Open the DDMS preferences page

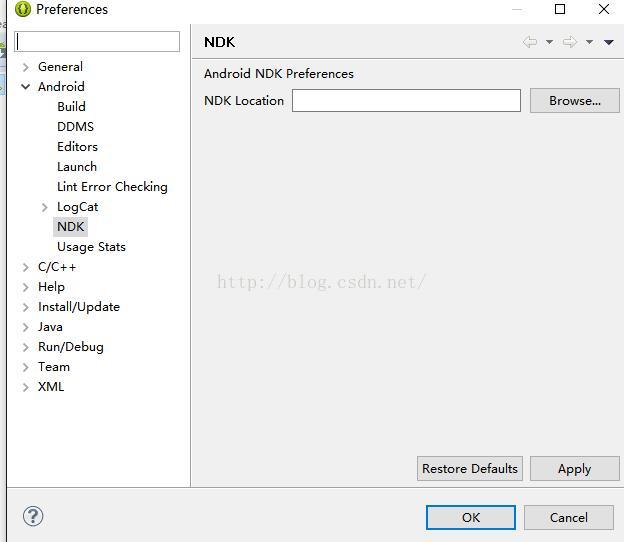tap(76, 127)
